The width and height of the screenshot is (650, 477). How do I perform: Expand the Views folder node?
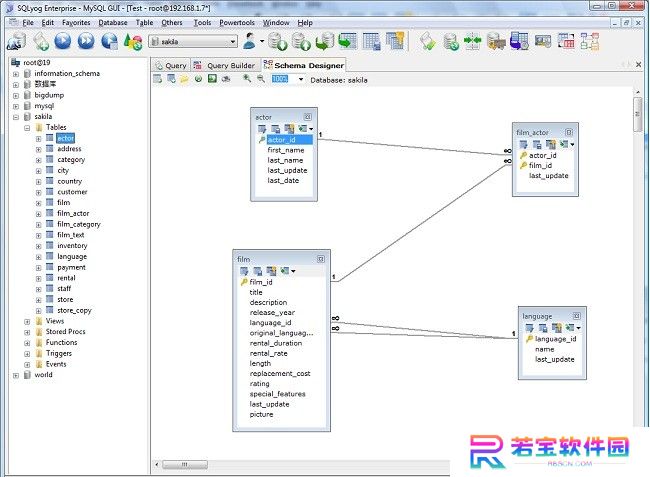click(27, 322)
